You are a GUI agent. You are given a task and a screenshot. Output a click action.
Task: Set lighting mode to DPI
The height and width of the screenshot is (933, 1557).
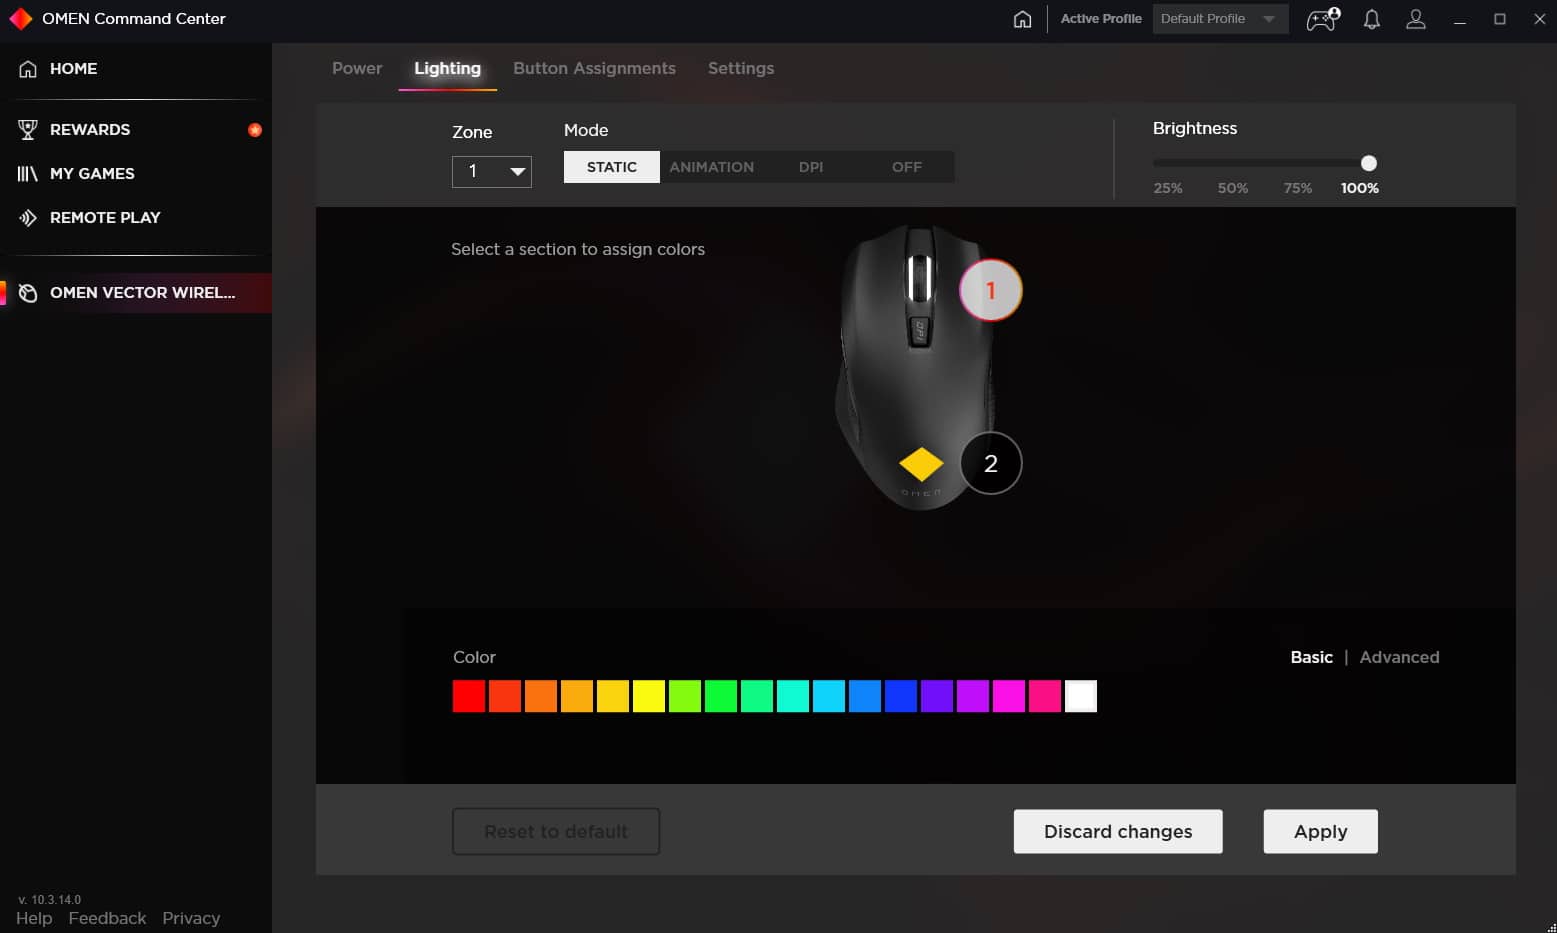tap(810, 167)
